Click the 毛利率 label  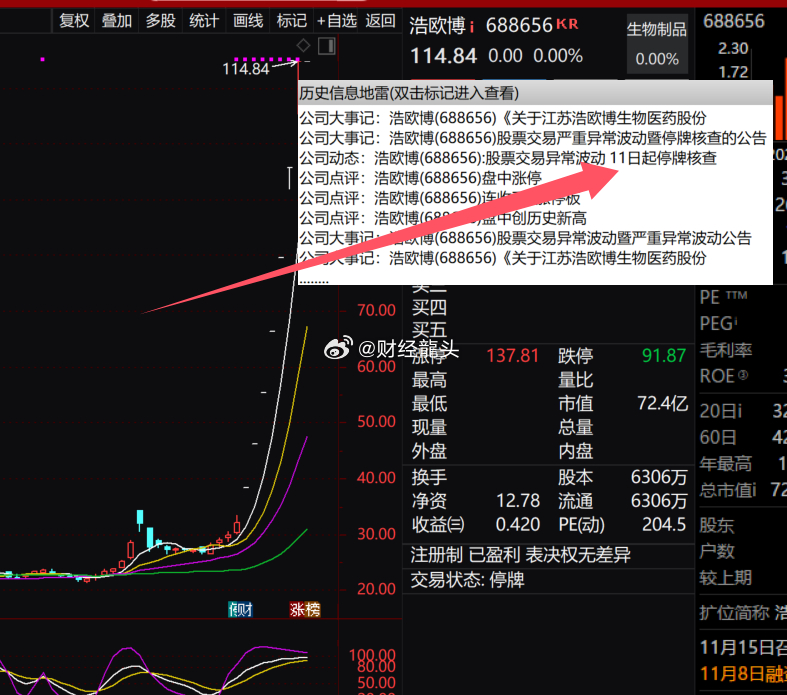pyautogui.click(x=726, y=350)
